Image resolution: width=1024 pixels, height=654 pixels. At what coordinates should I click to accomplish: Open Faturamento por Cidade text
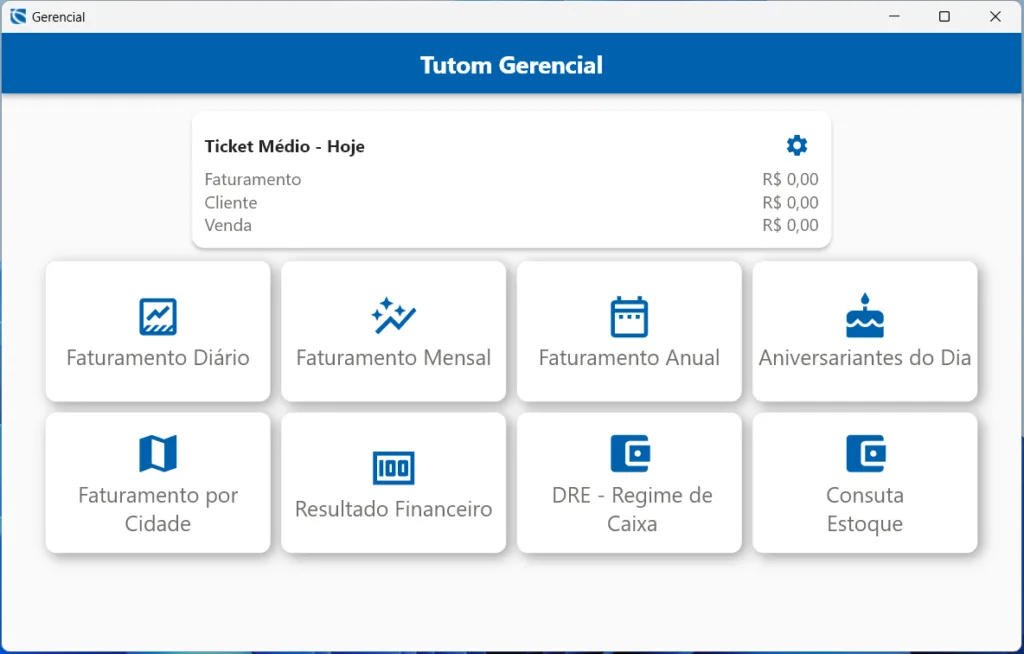[x=158, y=509]
